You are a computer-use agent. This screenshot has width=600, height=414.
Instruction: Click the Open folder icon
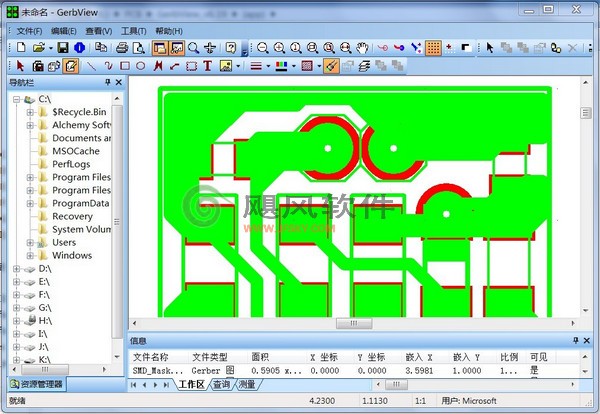point(39,47)
